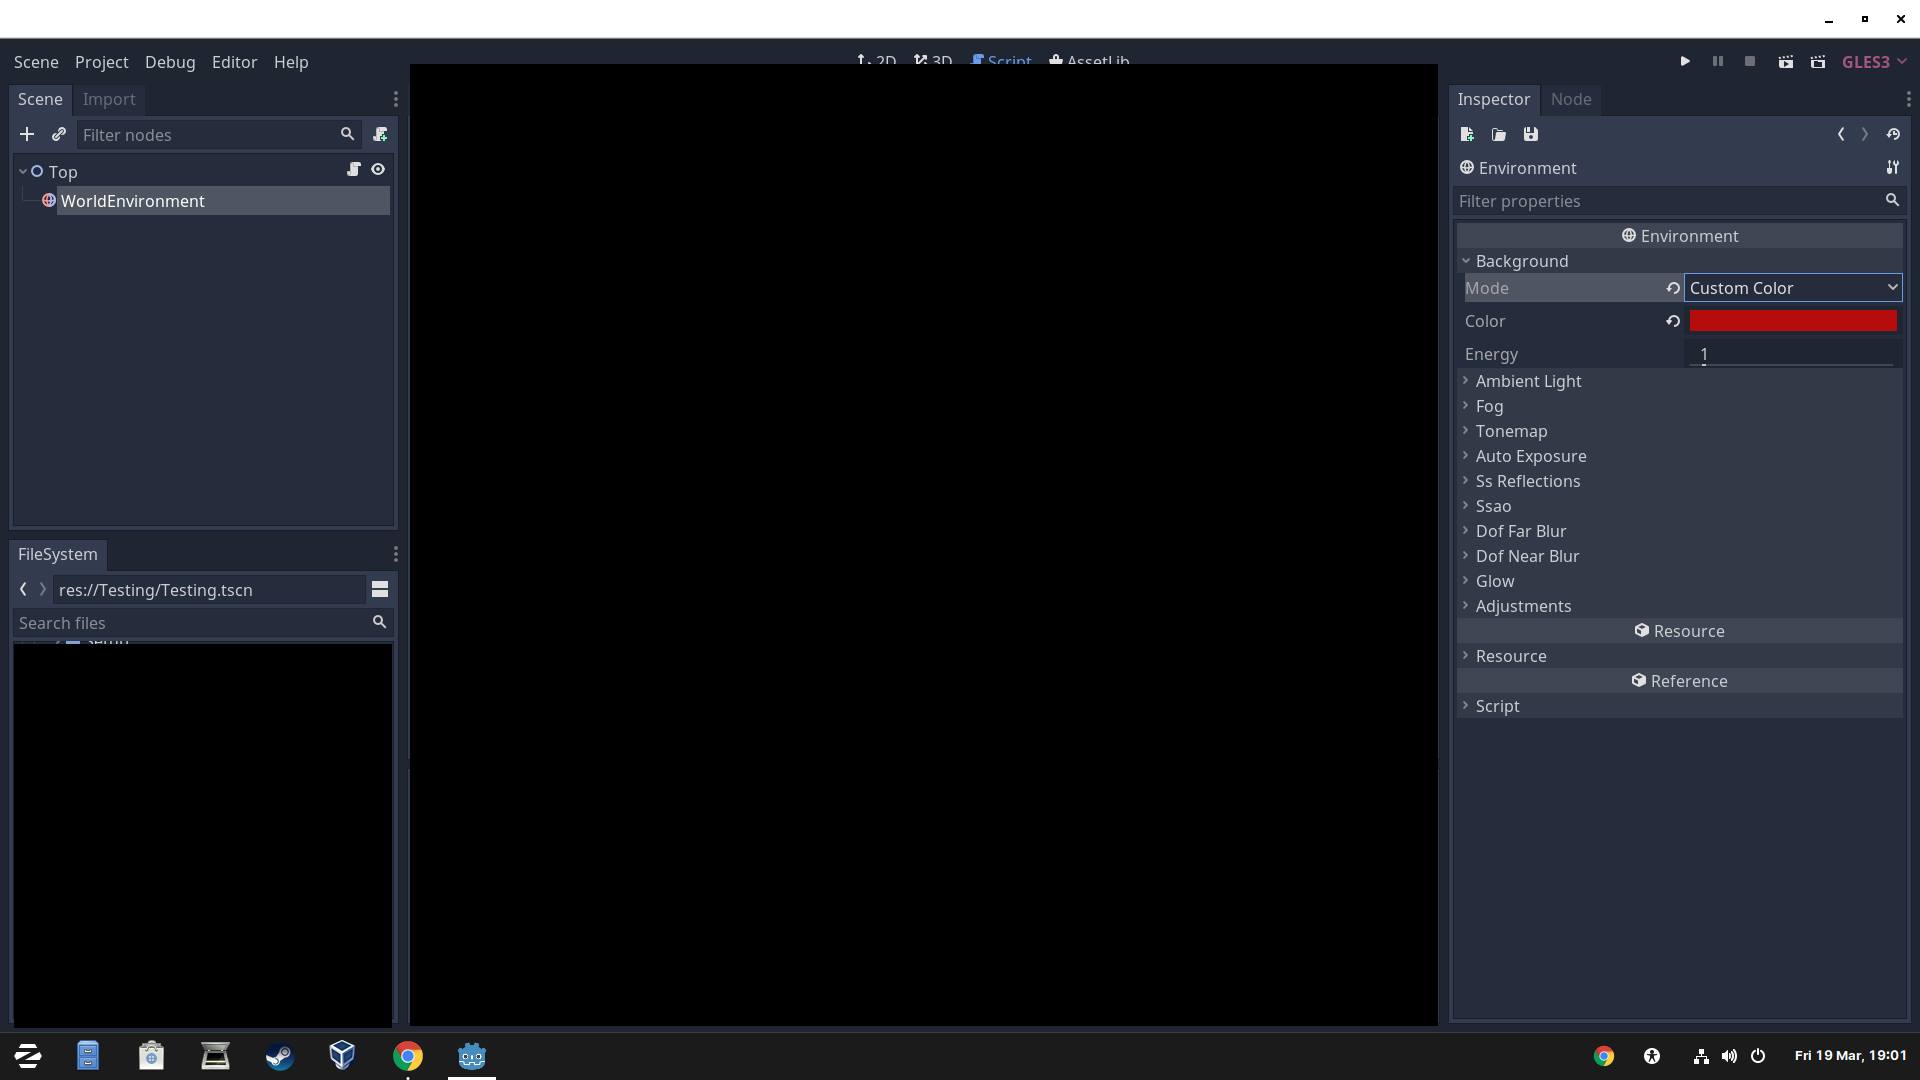
Task: Attach script to selected node icon
Action: pyautogui.click(x=380, y=134)
